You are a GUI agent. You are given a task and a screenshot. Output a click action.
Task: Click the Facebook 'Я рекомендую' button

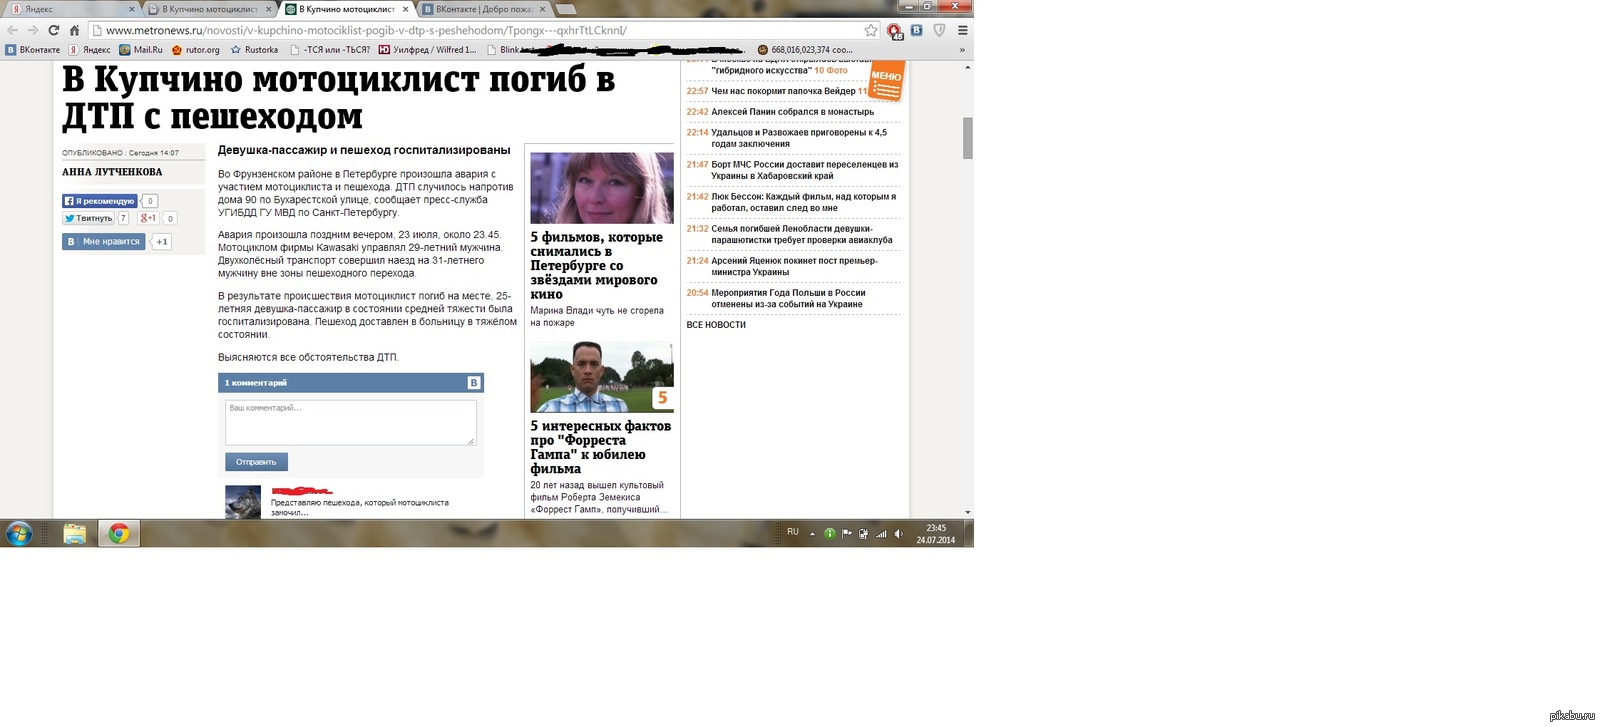click(99, 201)
